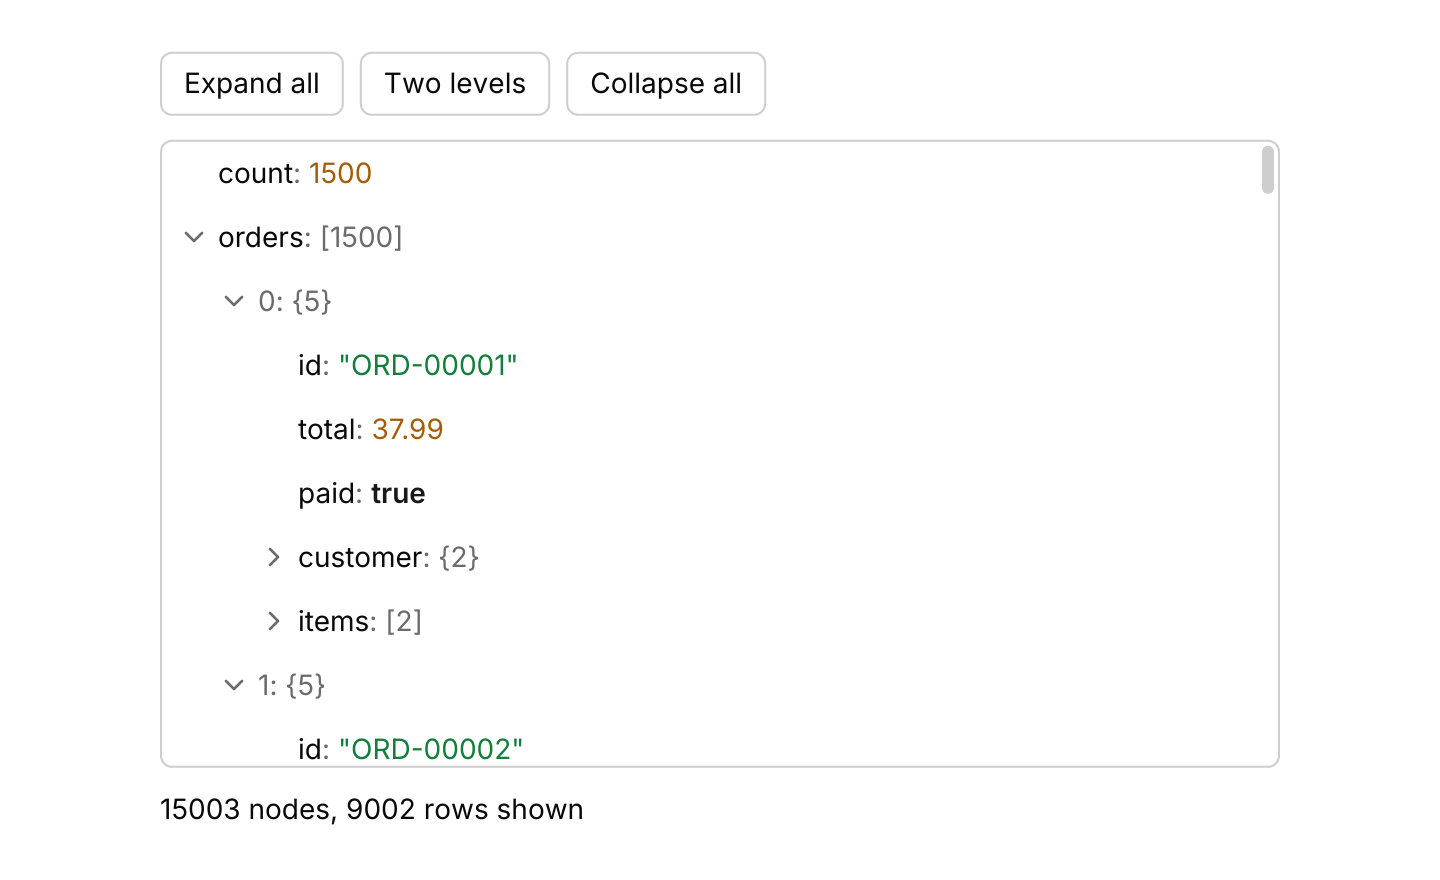Select the id "ORD-00001" value
This screenshot has height=880, width=1440.
[428, 365]
